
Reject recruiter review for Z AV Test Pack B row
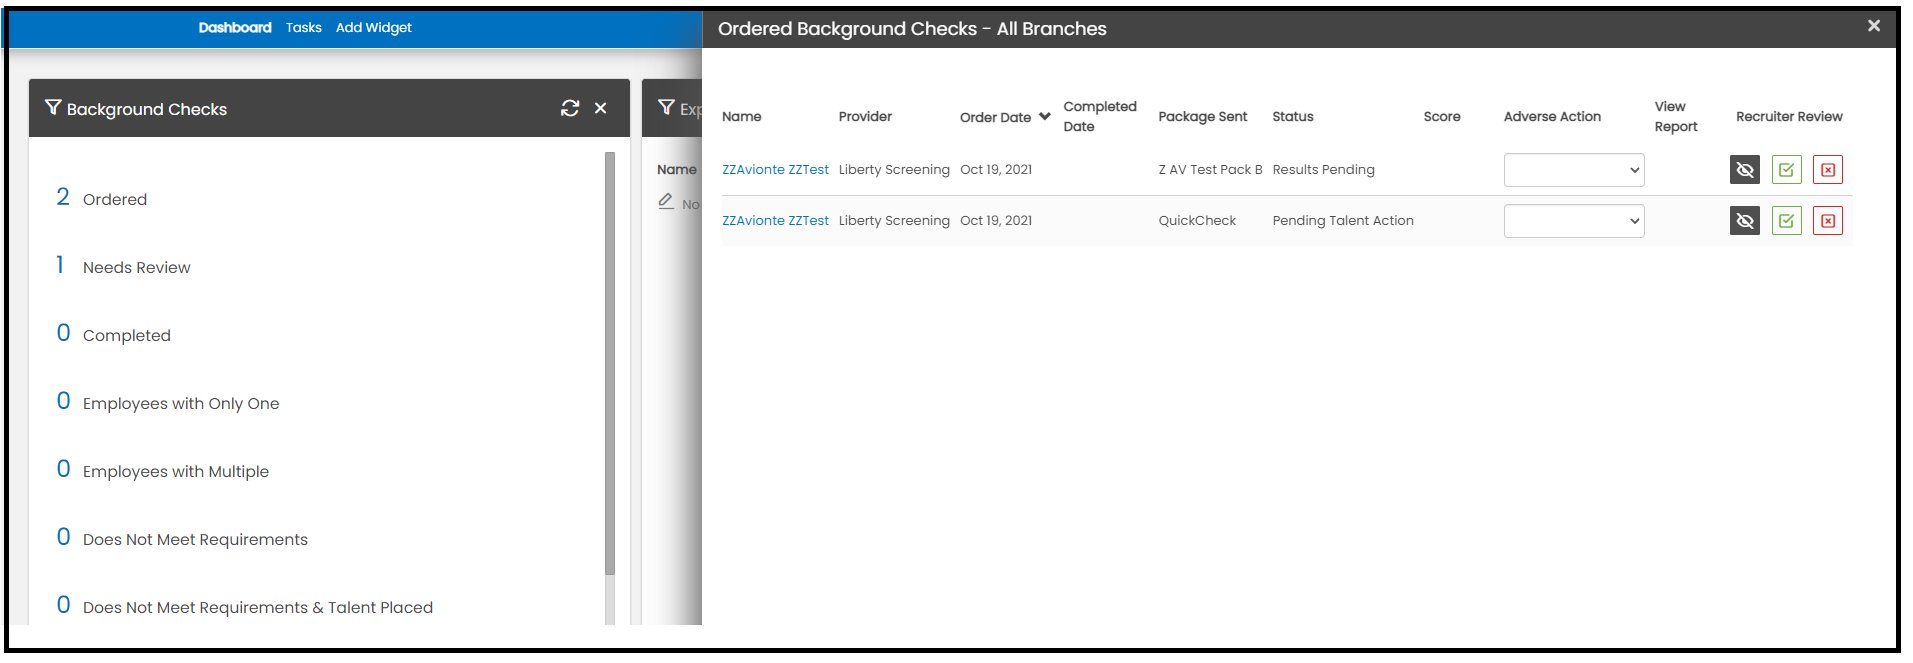click(1828, 170)
